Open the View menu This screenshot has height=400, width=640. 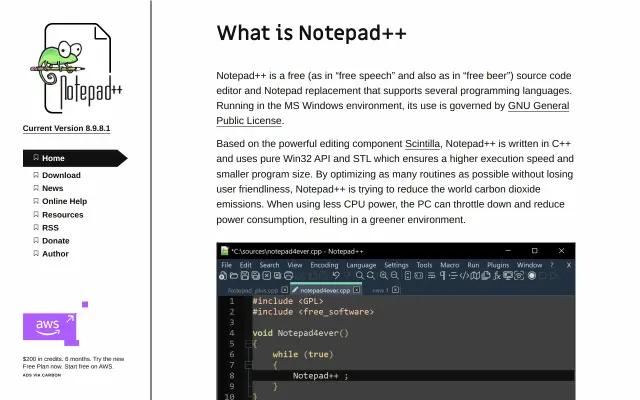(295, 265)
